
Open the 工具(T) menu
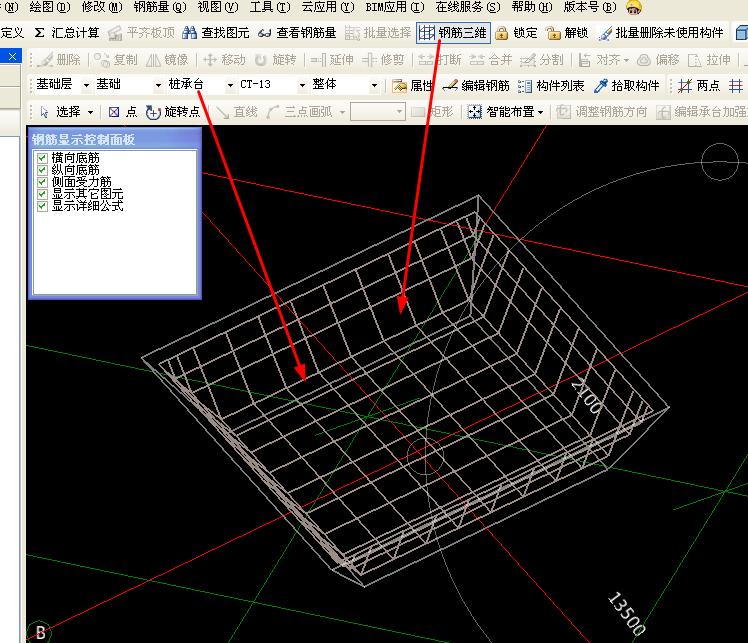(270, 7)
